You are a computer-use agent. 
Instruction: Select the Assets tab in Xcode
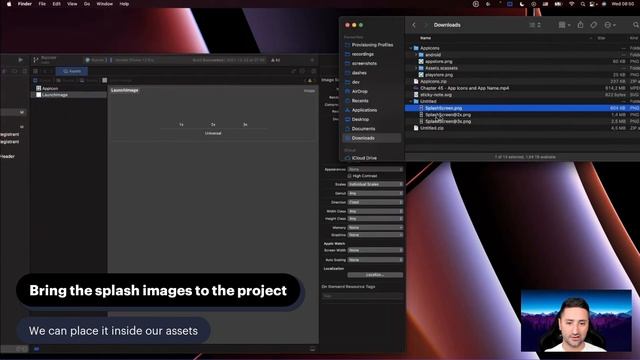tap(72, 71)
